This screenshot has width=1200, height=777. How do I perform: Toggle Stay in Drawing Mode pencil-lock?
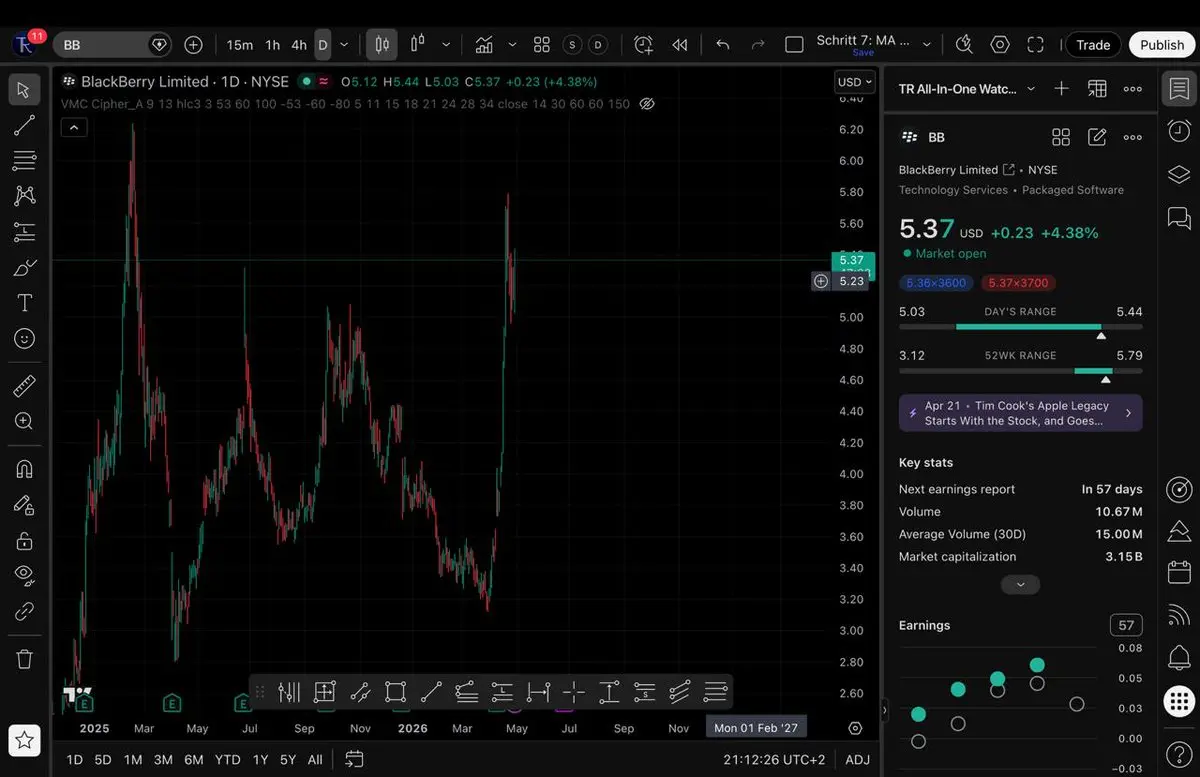pos(25,505)
